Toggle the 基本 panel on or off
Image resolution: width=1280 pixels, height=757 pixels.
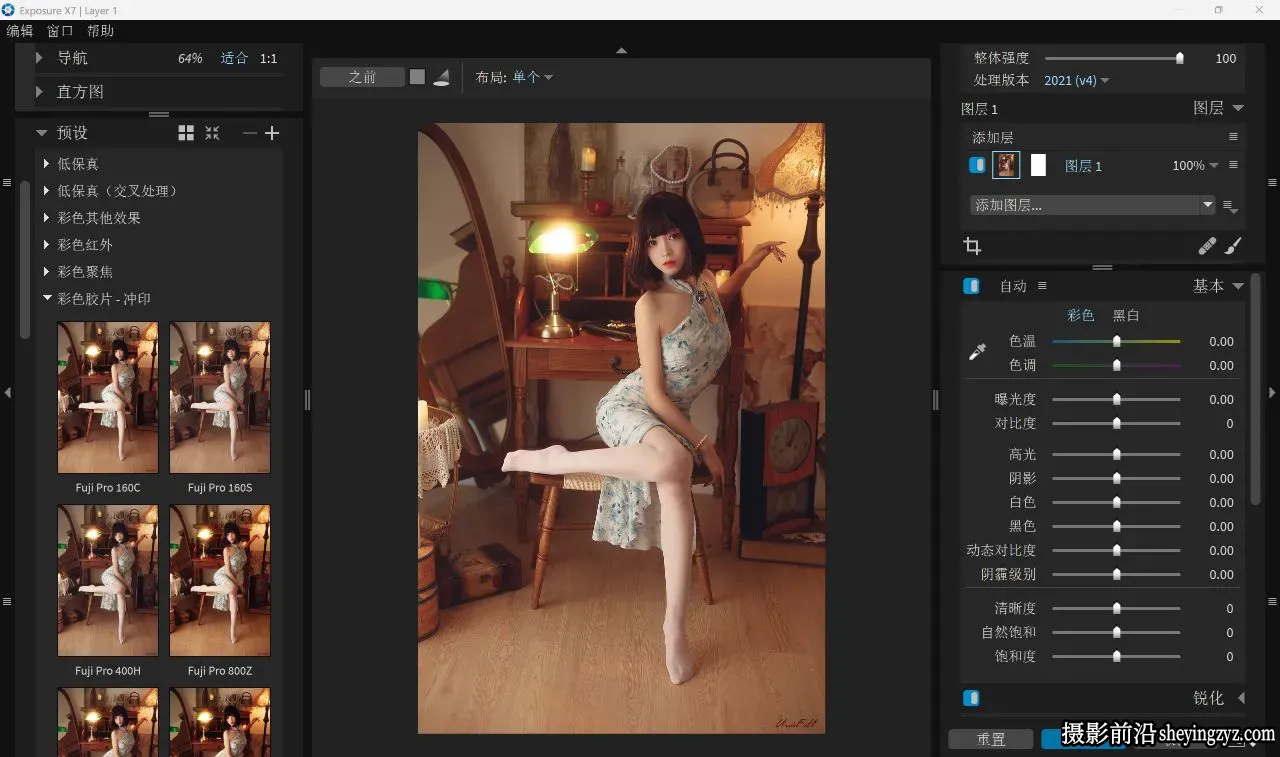click(971, 286)
